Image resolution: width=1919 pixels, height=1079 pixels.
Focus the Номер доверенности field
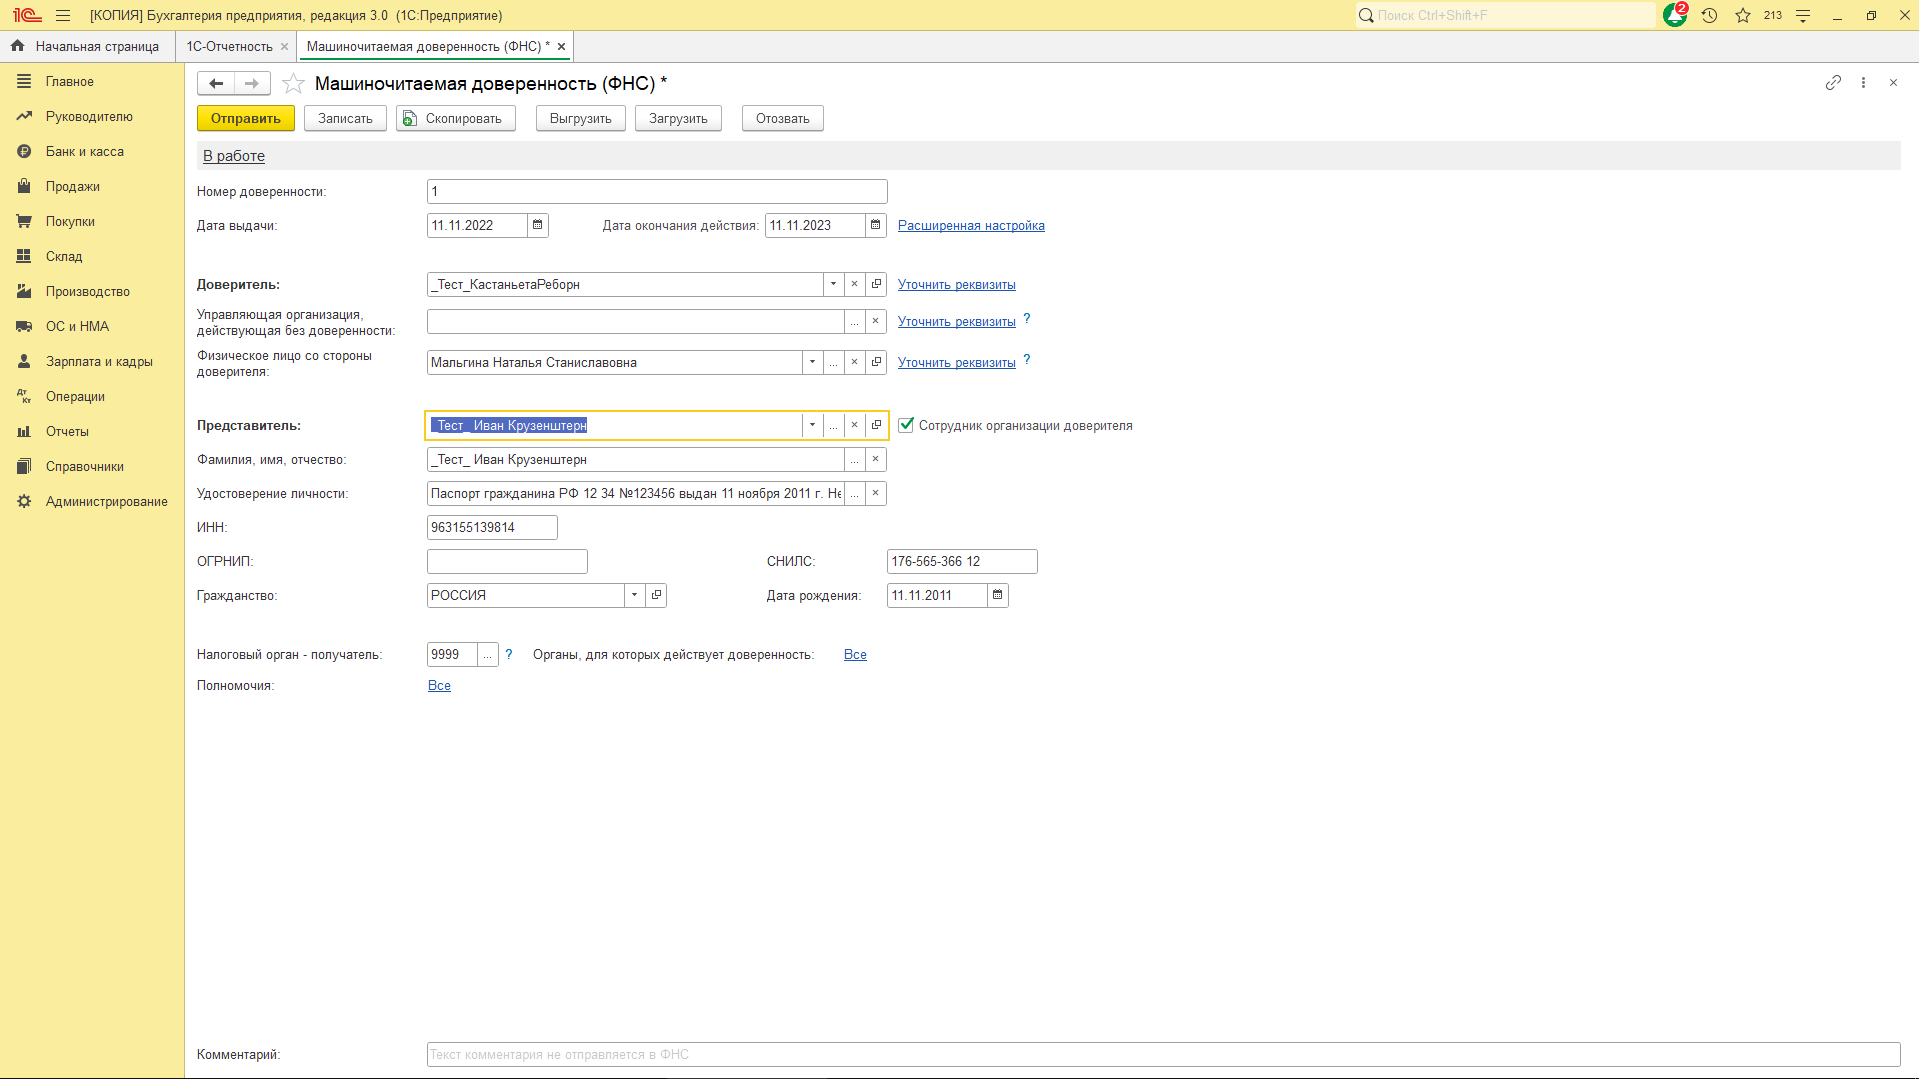[x=657, y=191]
